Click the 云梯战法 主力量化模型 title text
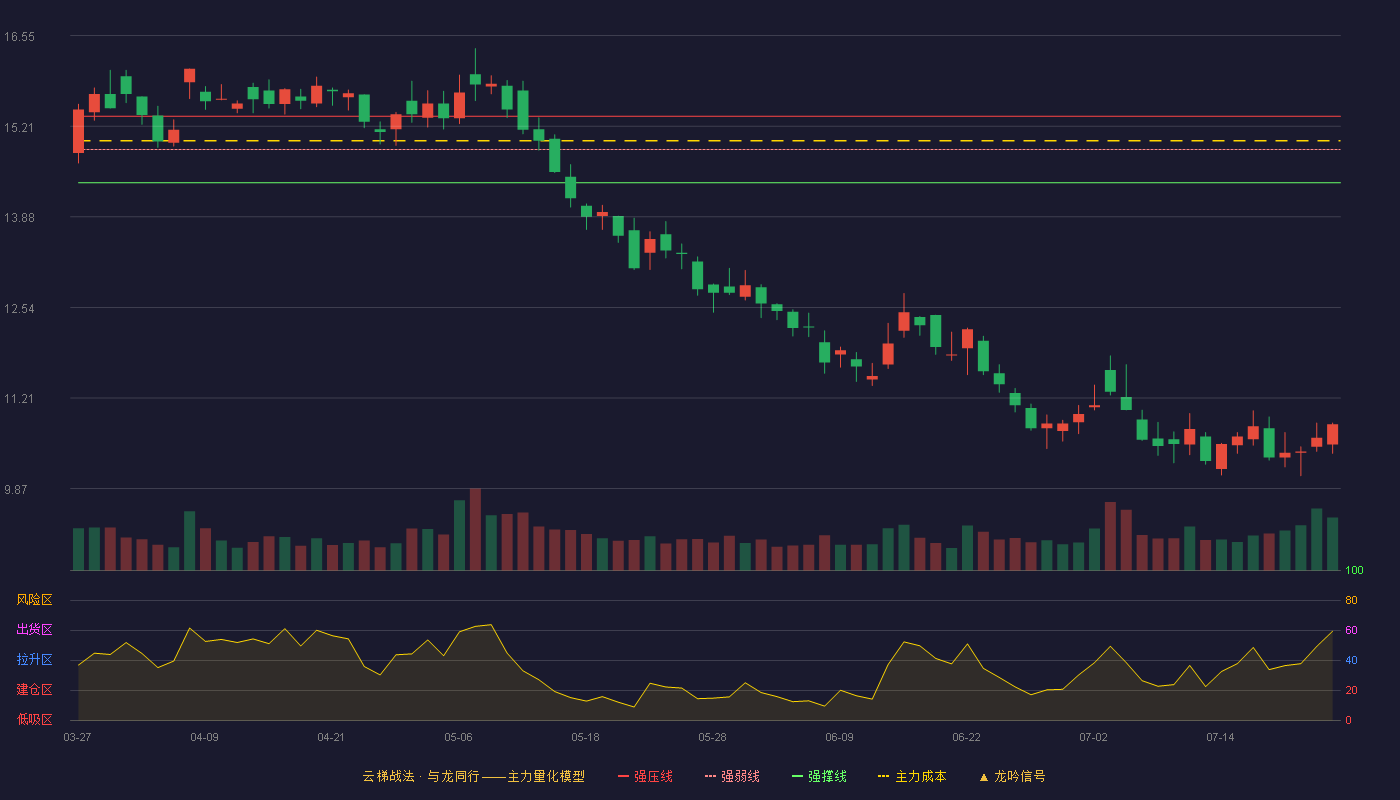This screenshot has width=1400, height=800. click(x=474, y=776)
